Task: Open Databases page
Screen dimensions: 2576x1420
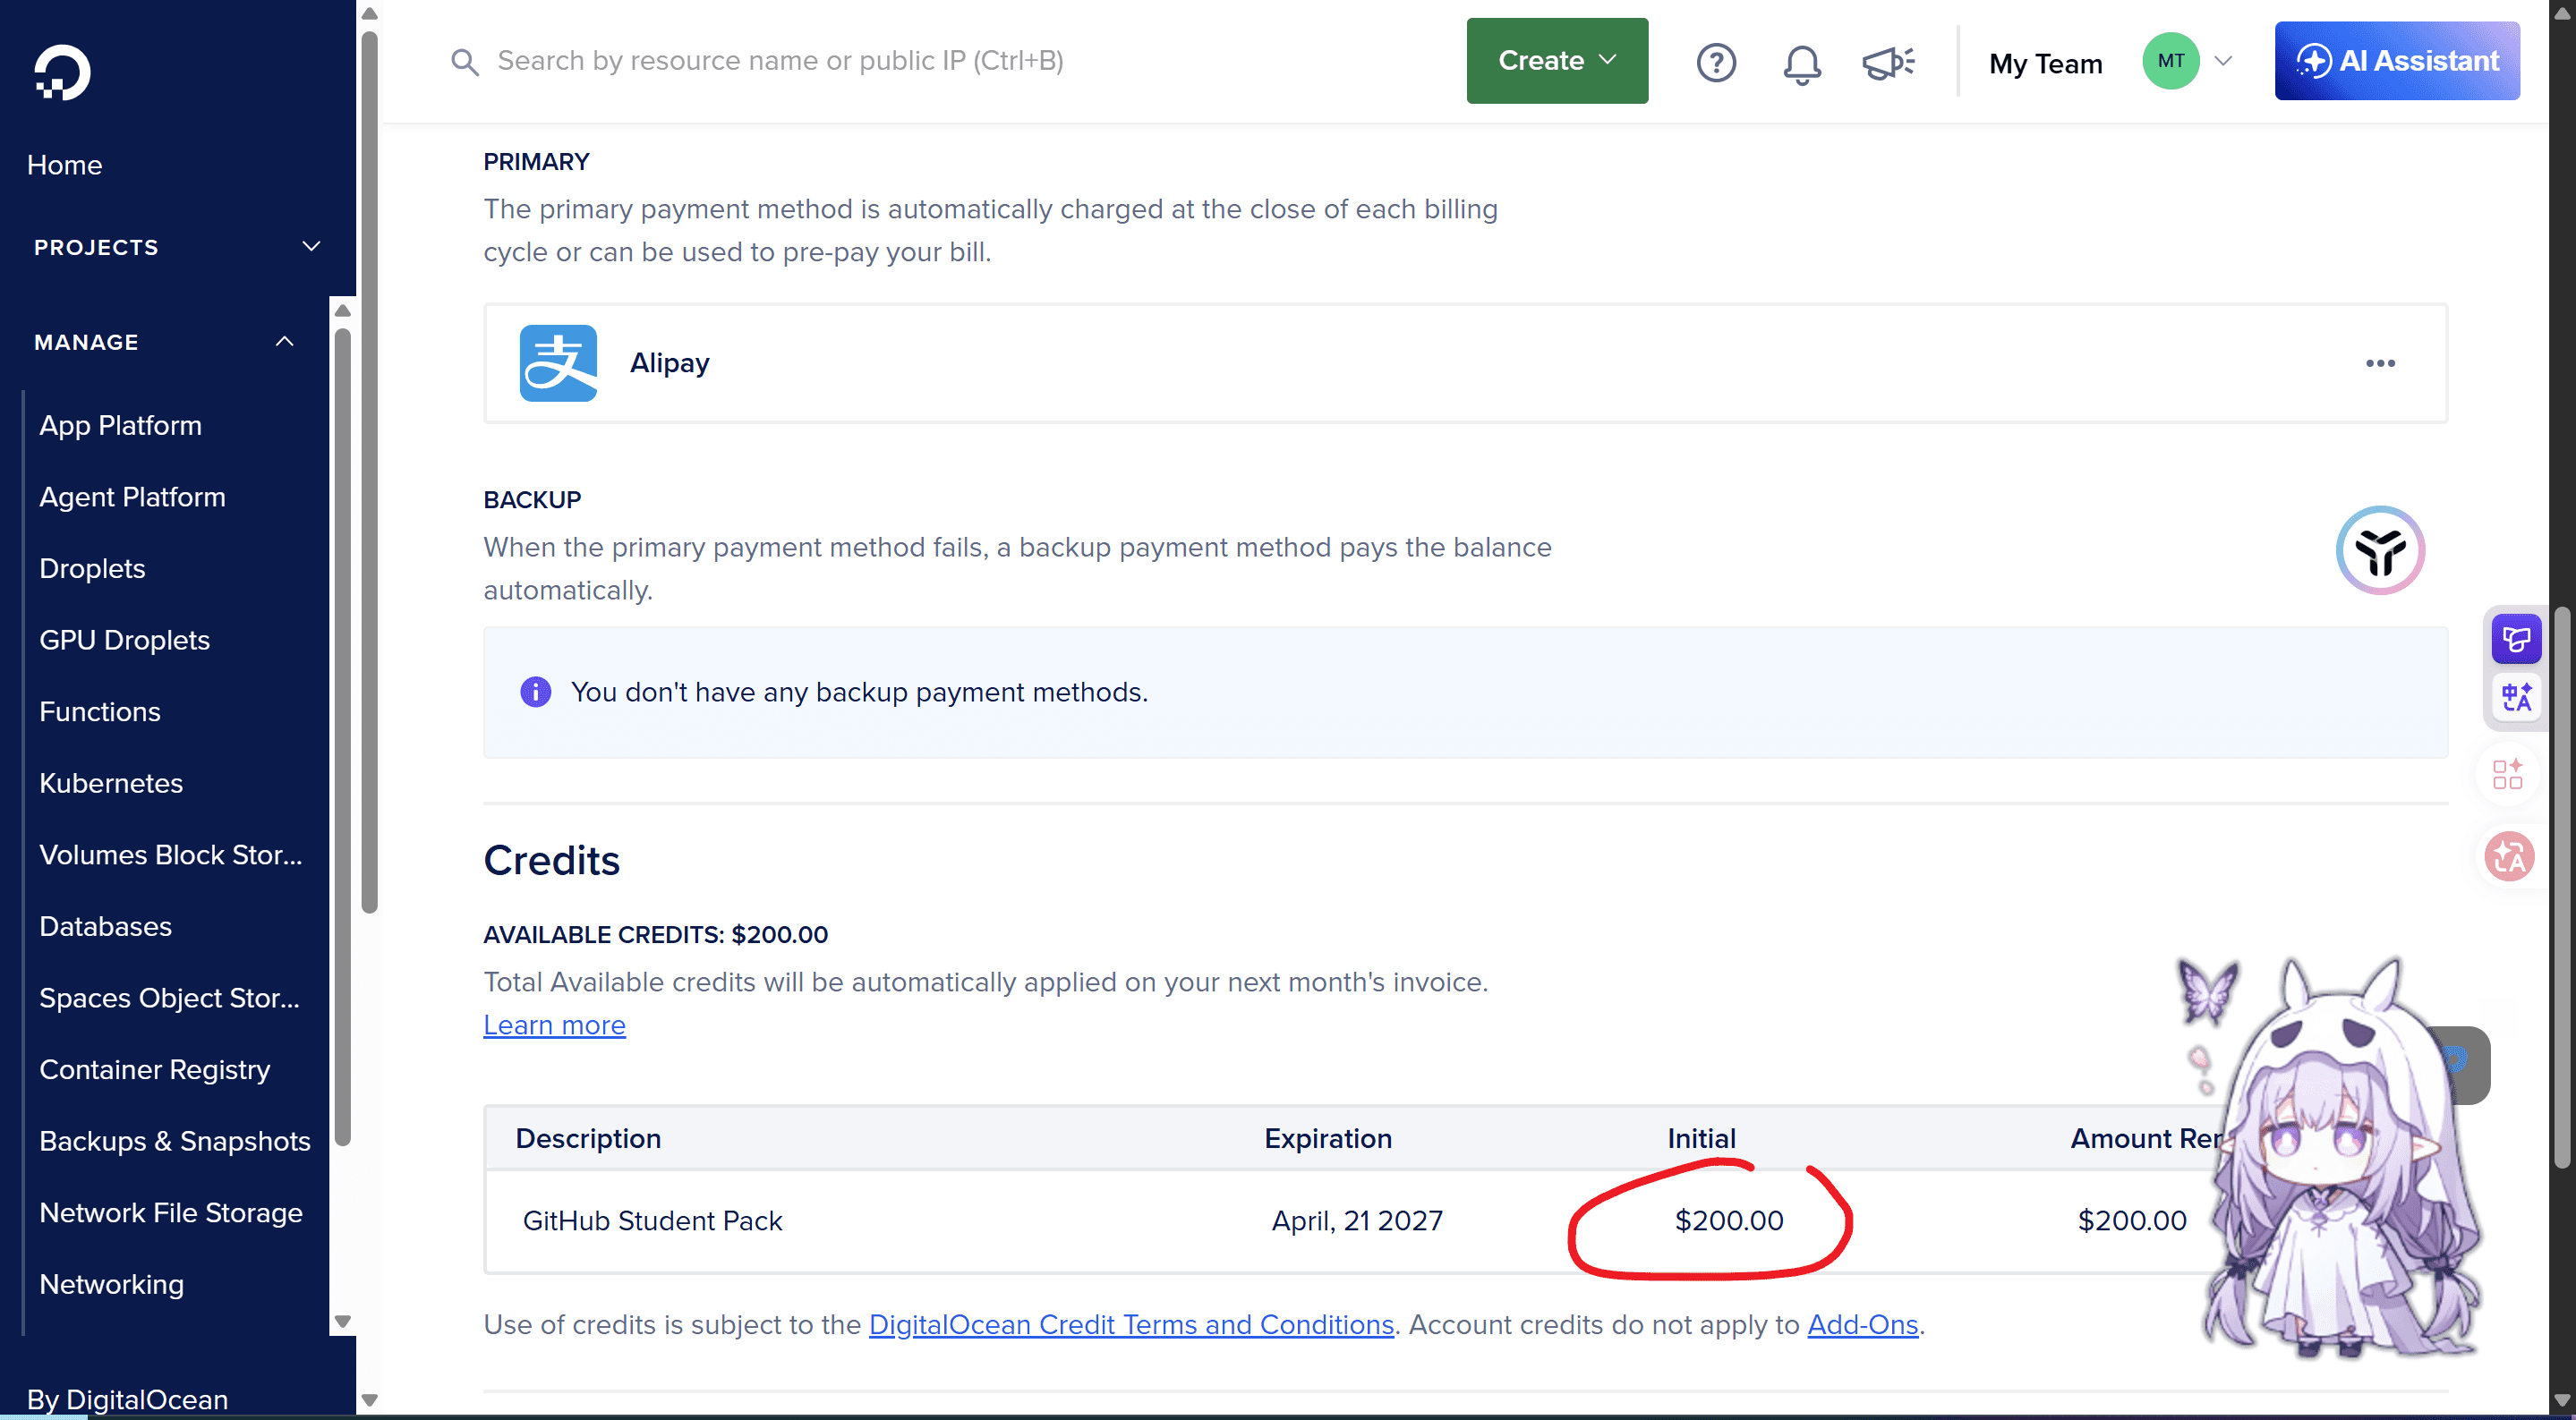Action: pos(106,926)
